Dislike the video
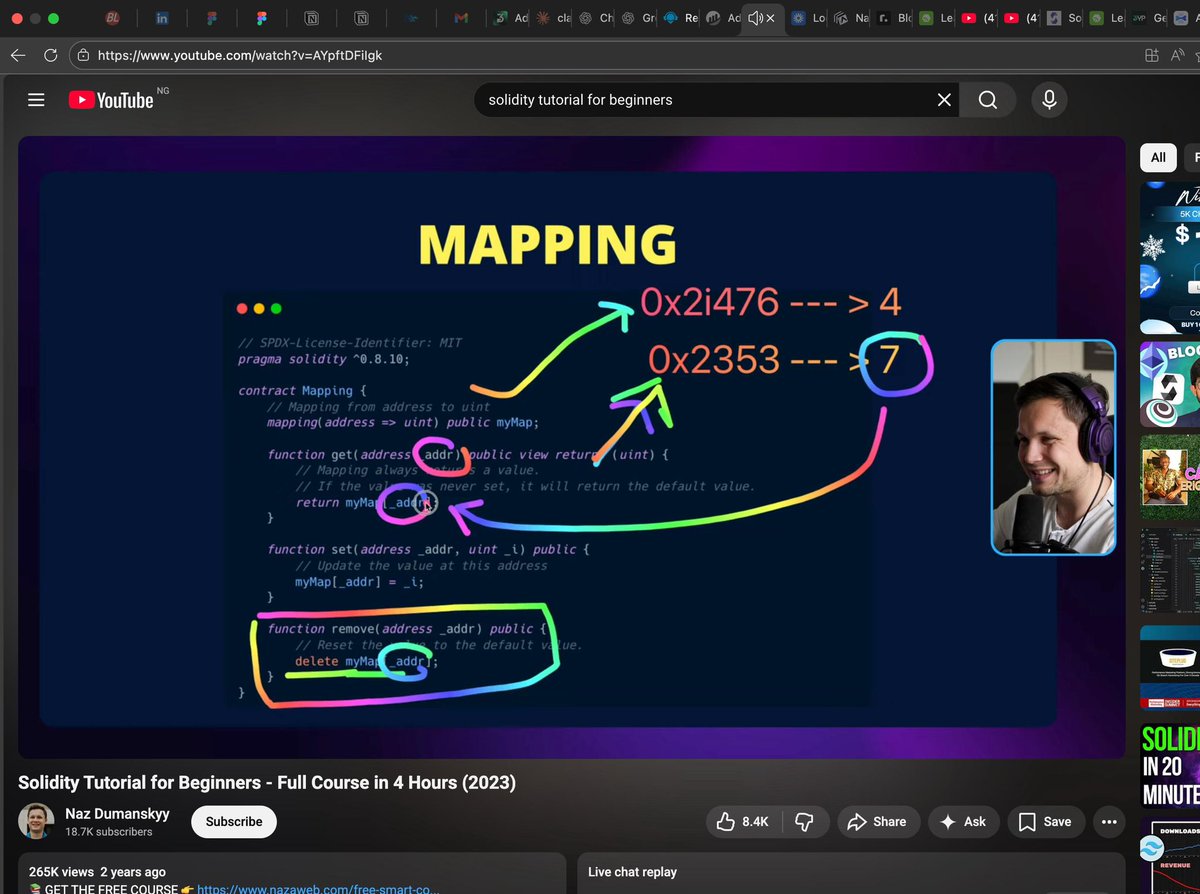Image resolution: width=1200 pixels, height=894 pixels. pos(803,822)
